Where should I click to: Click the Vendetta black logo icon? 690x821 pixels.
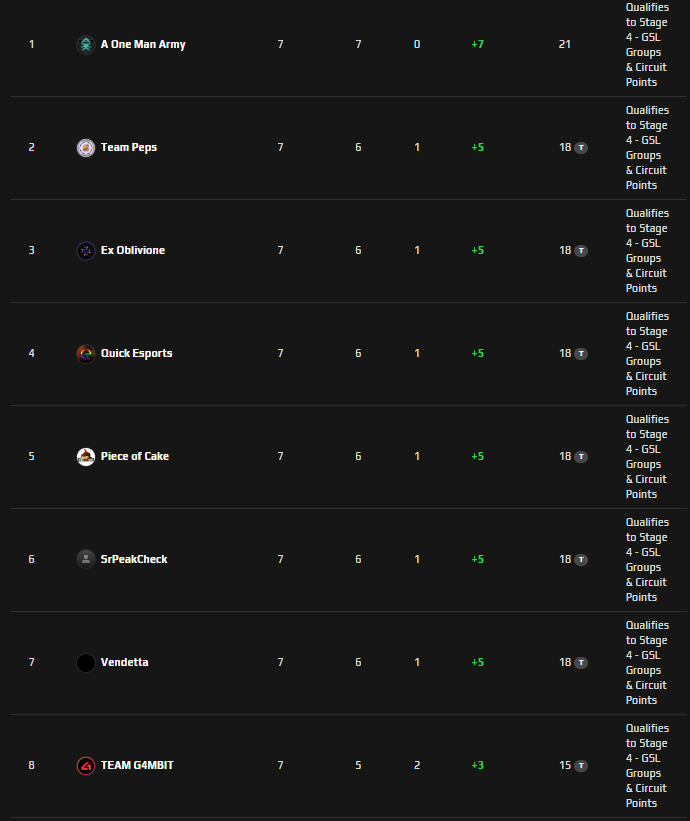click(86, 663)
